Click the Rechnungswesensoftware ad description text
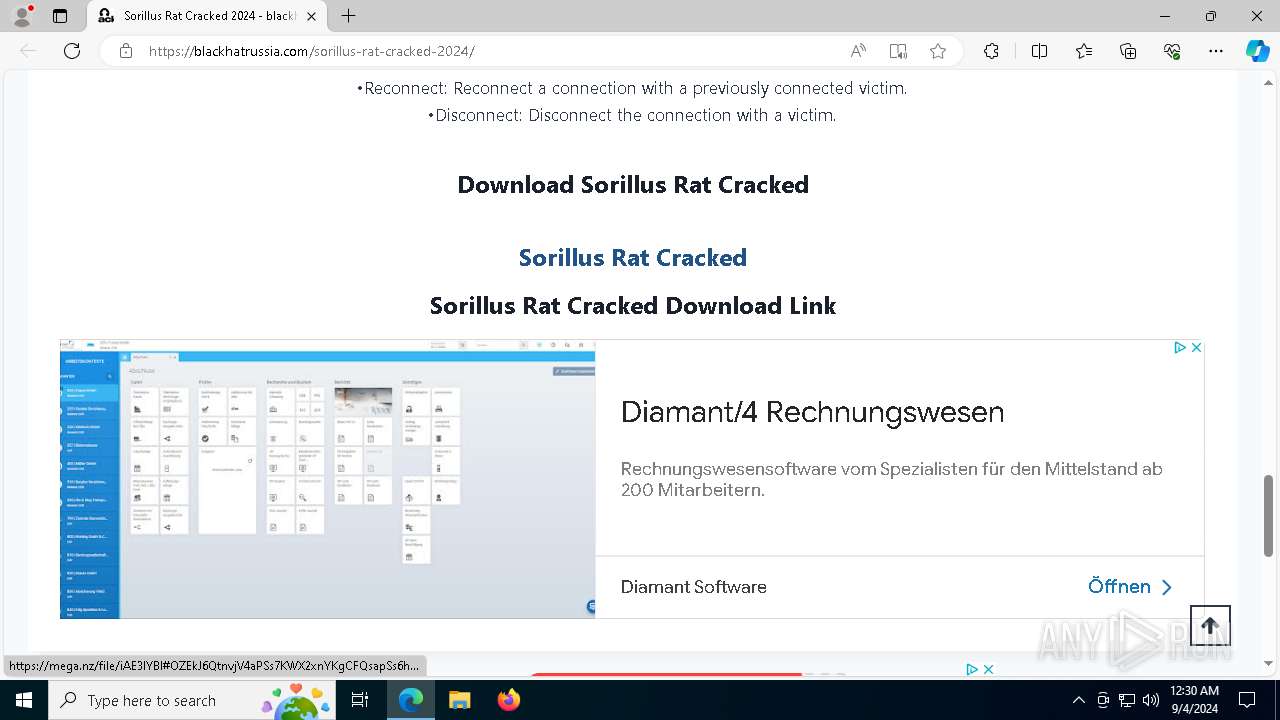1280x720 pixels. [892, 479]
